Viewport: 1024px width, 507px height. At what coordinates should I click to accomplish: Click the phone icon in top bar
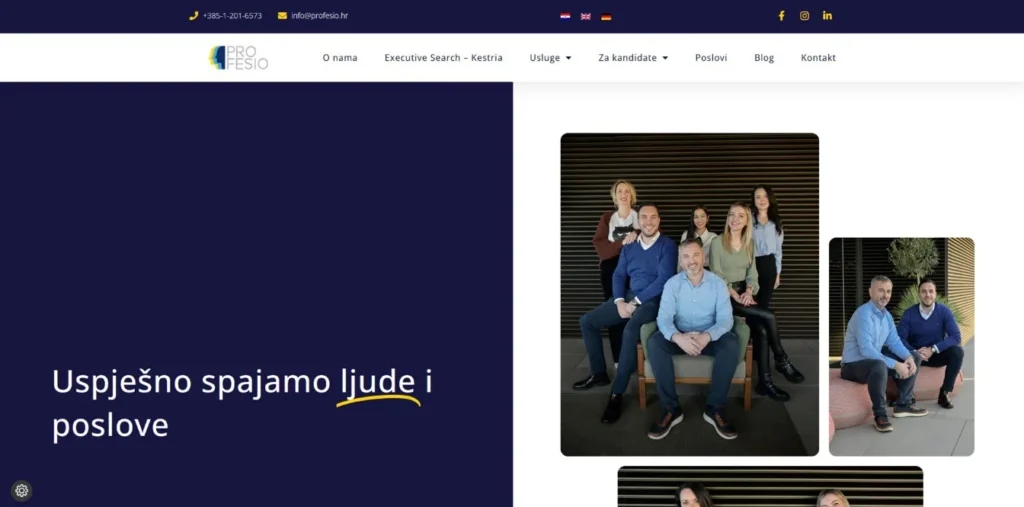194,16
